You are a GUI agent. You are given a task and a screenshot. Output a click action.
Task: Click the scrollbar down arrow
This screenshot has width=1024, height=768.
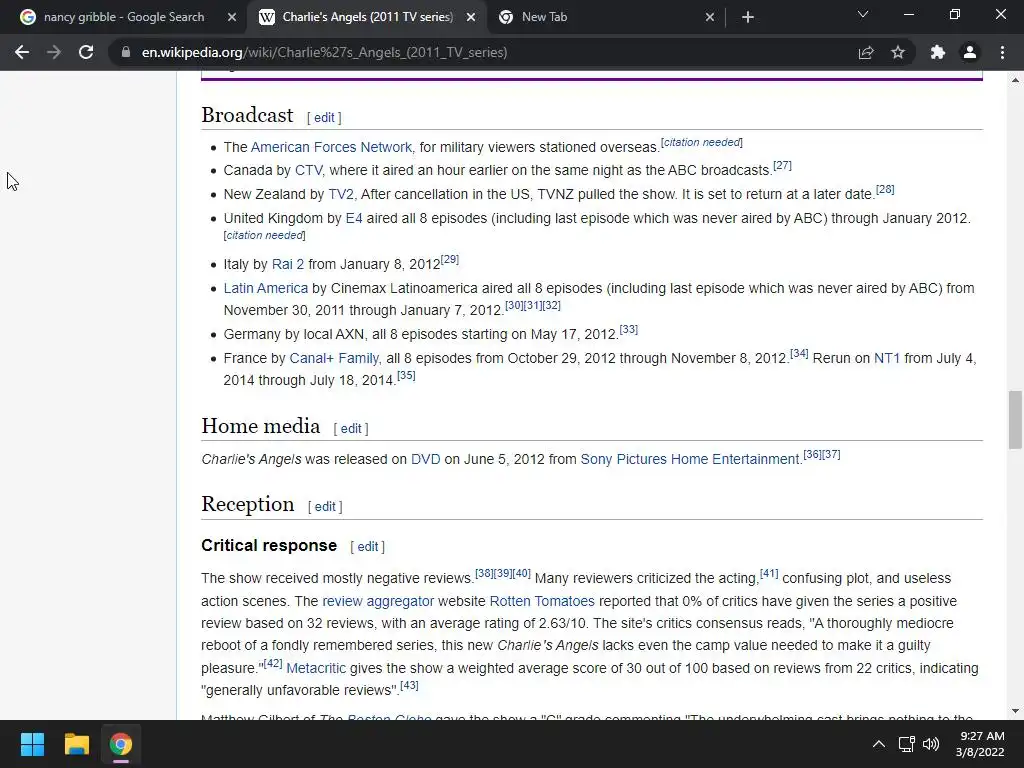point(1015,711)
